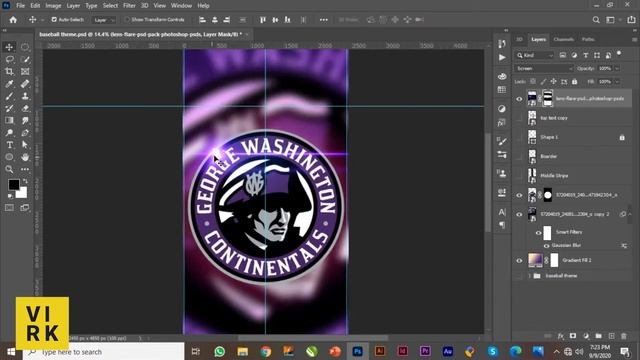
Task: Show the top text copy layer
Action: tap(519, 118)
